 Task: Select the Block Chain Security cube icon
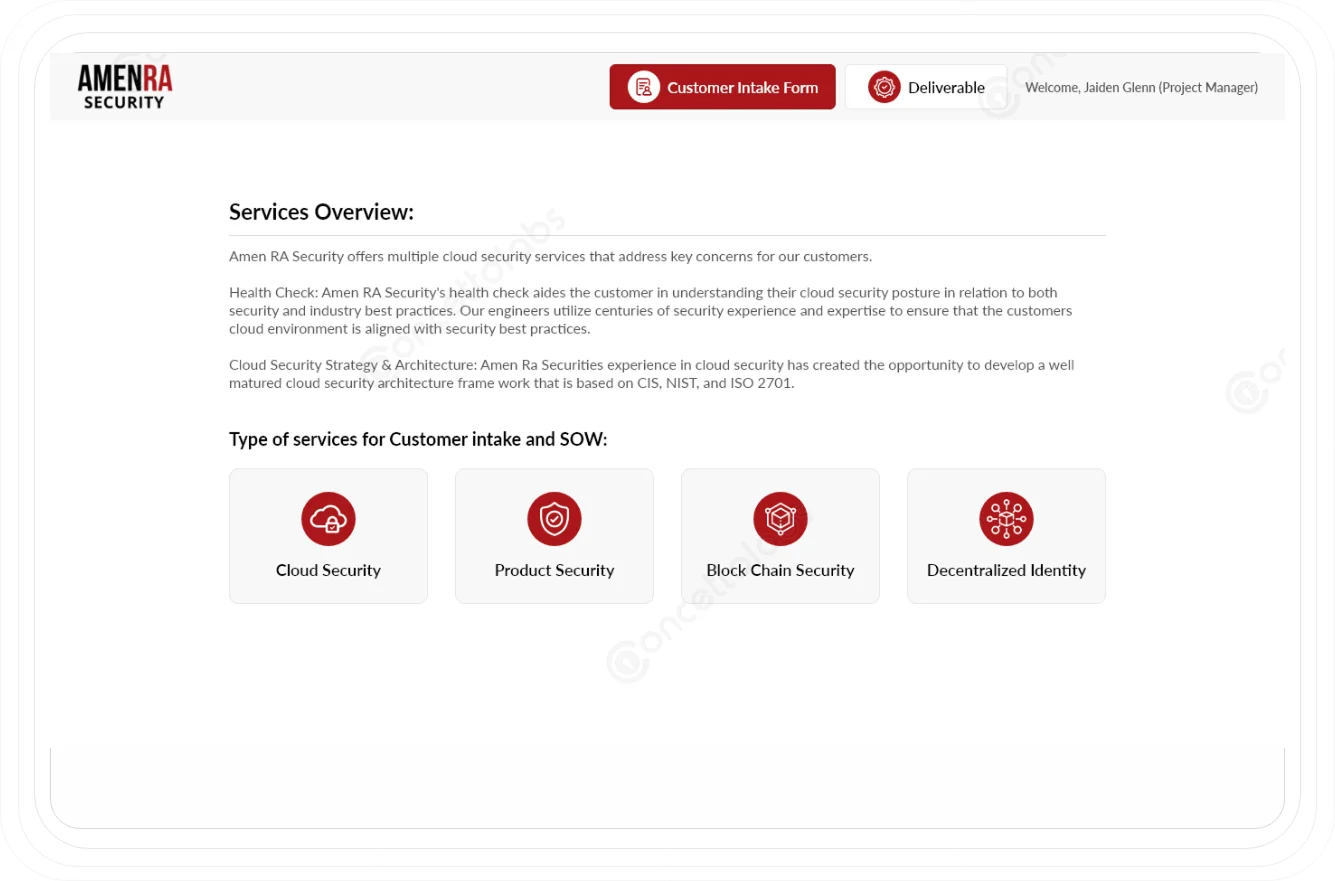[x=780, y=519]
